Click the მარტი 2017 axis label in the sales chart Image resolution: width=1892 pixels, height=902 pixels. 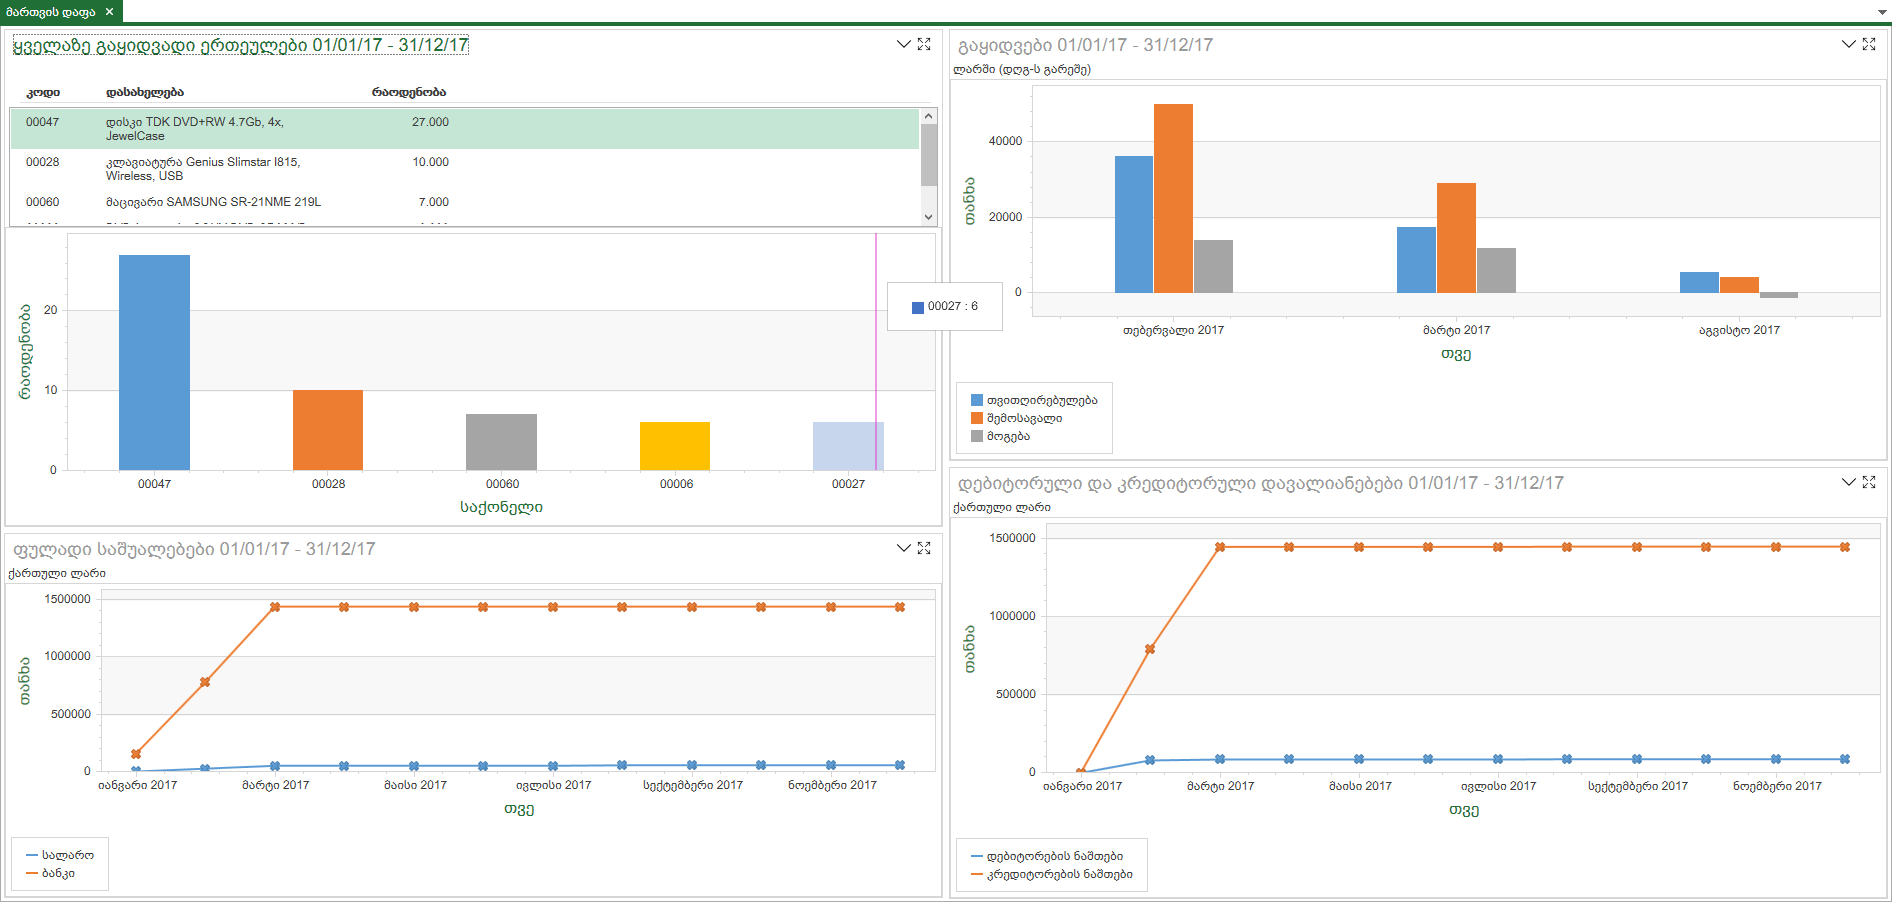(1456, 330)
